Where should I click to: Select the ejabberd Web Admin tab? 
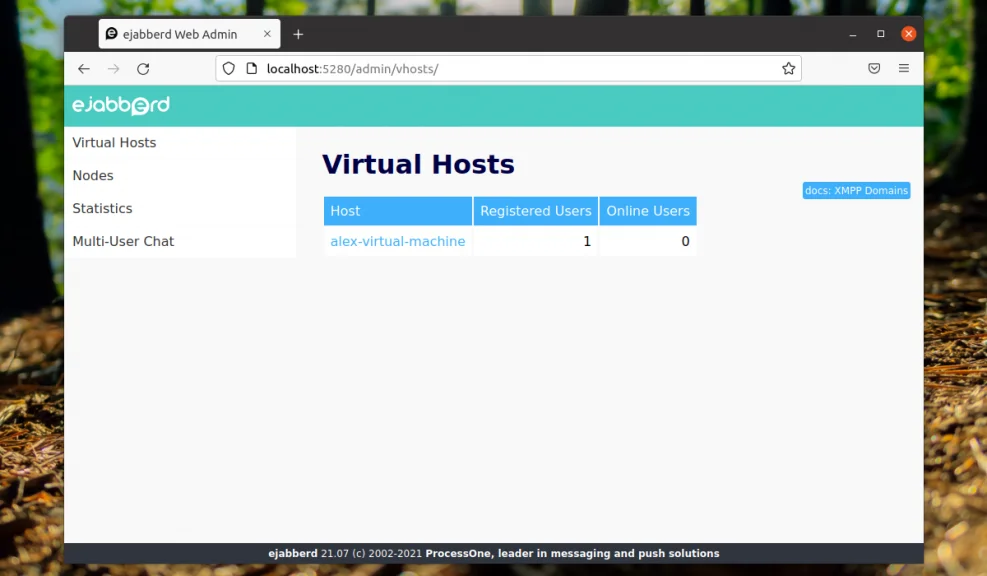click(189, 34)
